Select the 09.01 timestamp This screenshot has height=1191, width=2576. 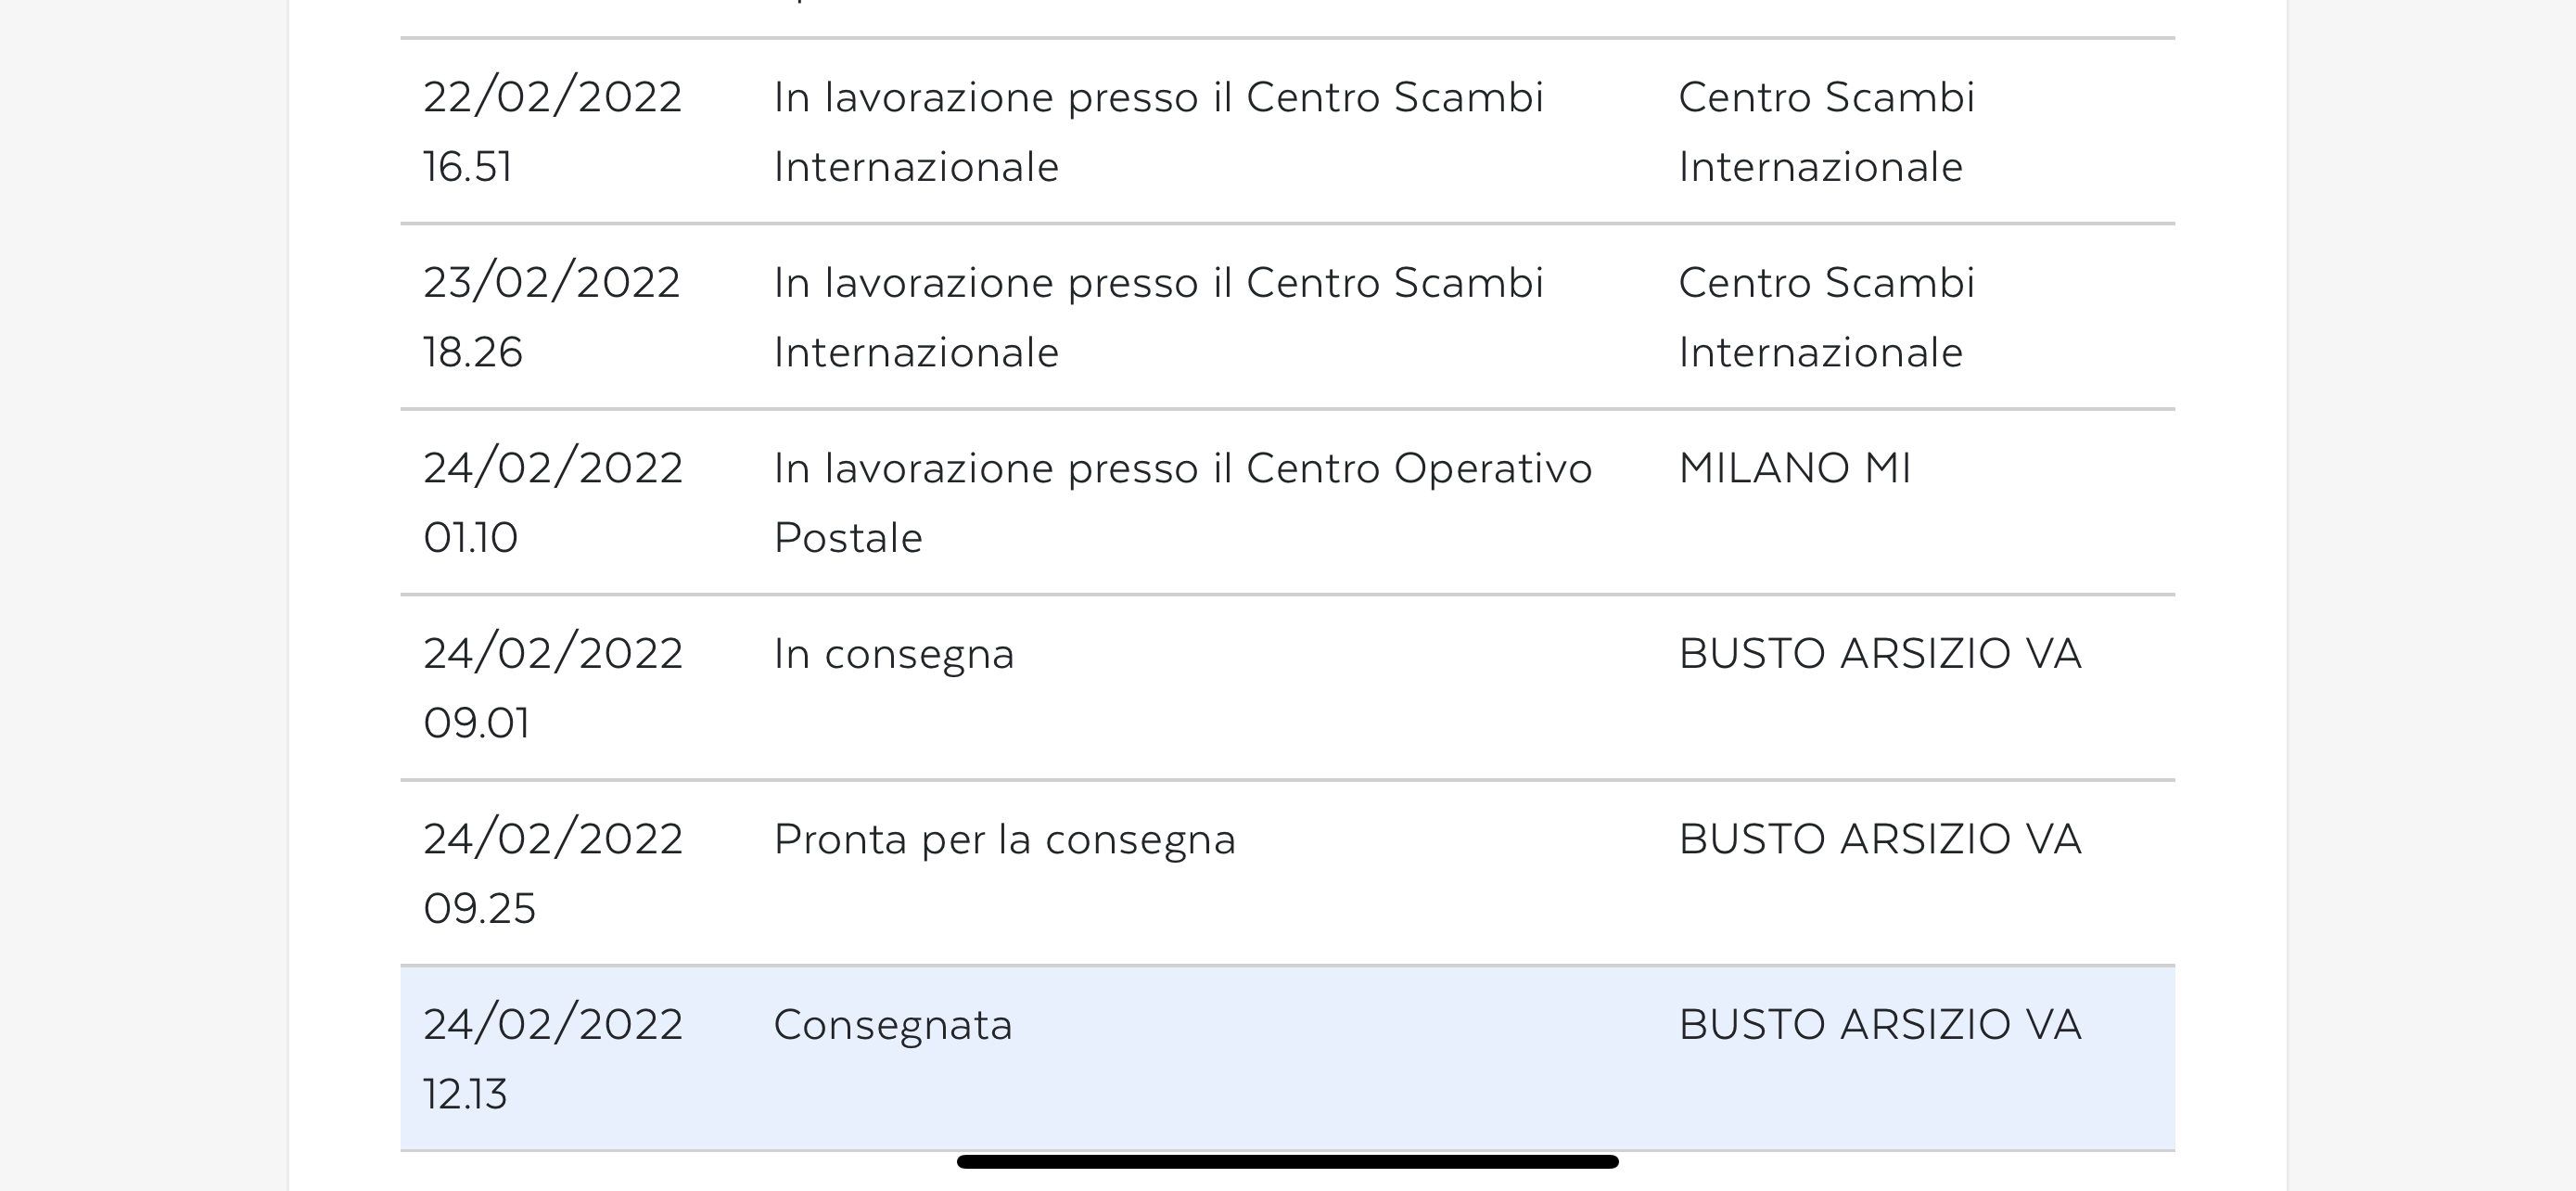pos(476,723)
